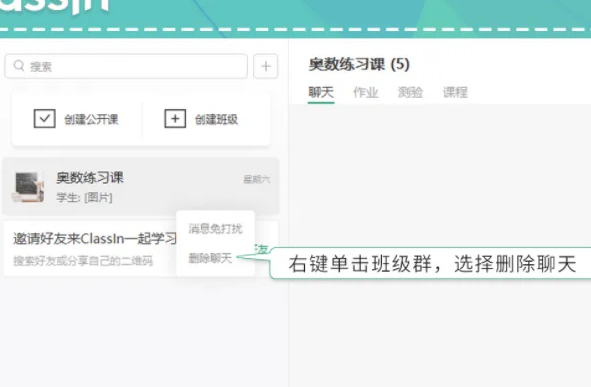Switch to the 课程 tab

455,92
